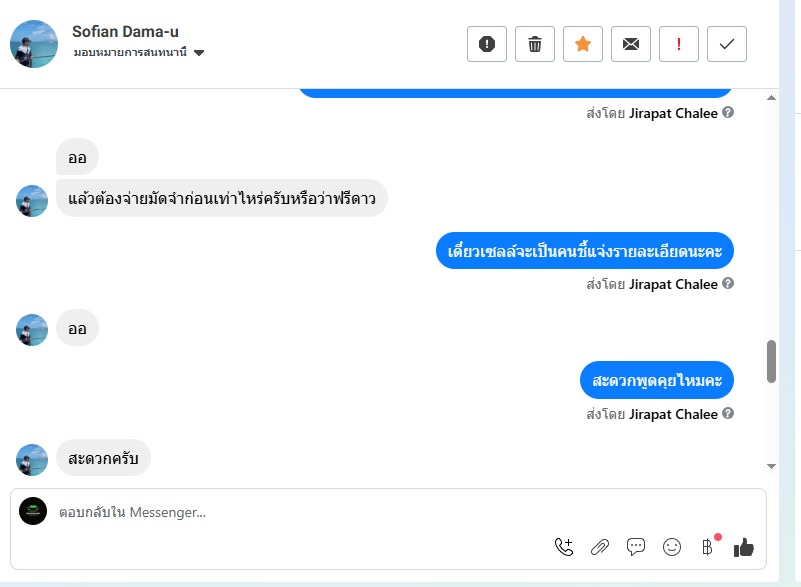This screenshot has width=801, height=587.
Task: Click help icon under สะดวกพูดคุยไหมคะ message
Action: 728,413
